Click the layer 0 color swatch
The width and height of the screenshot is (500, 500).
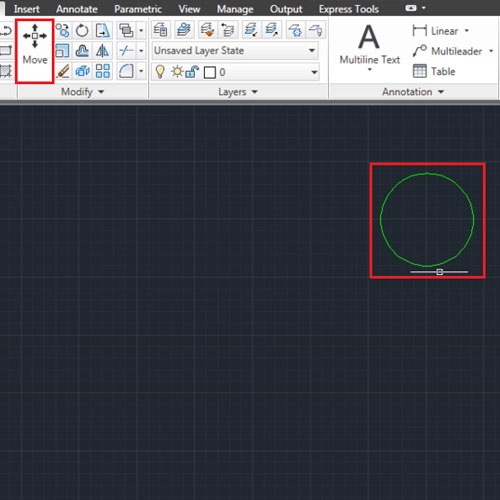pos(210,72)
